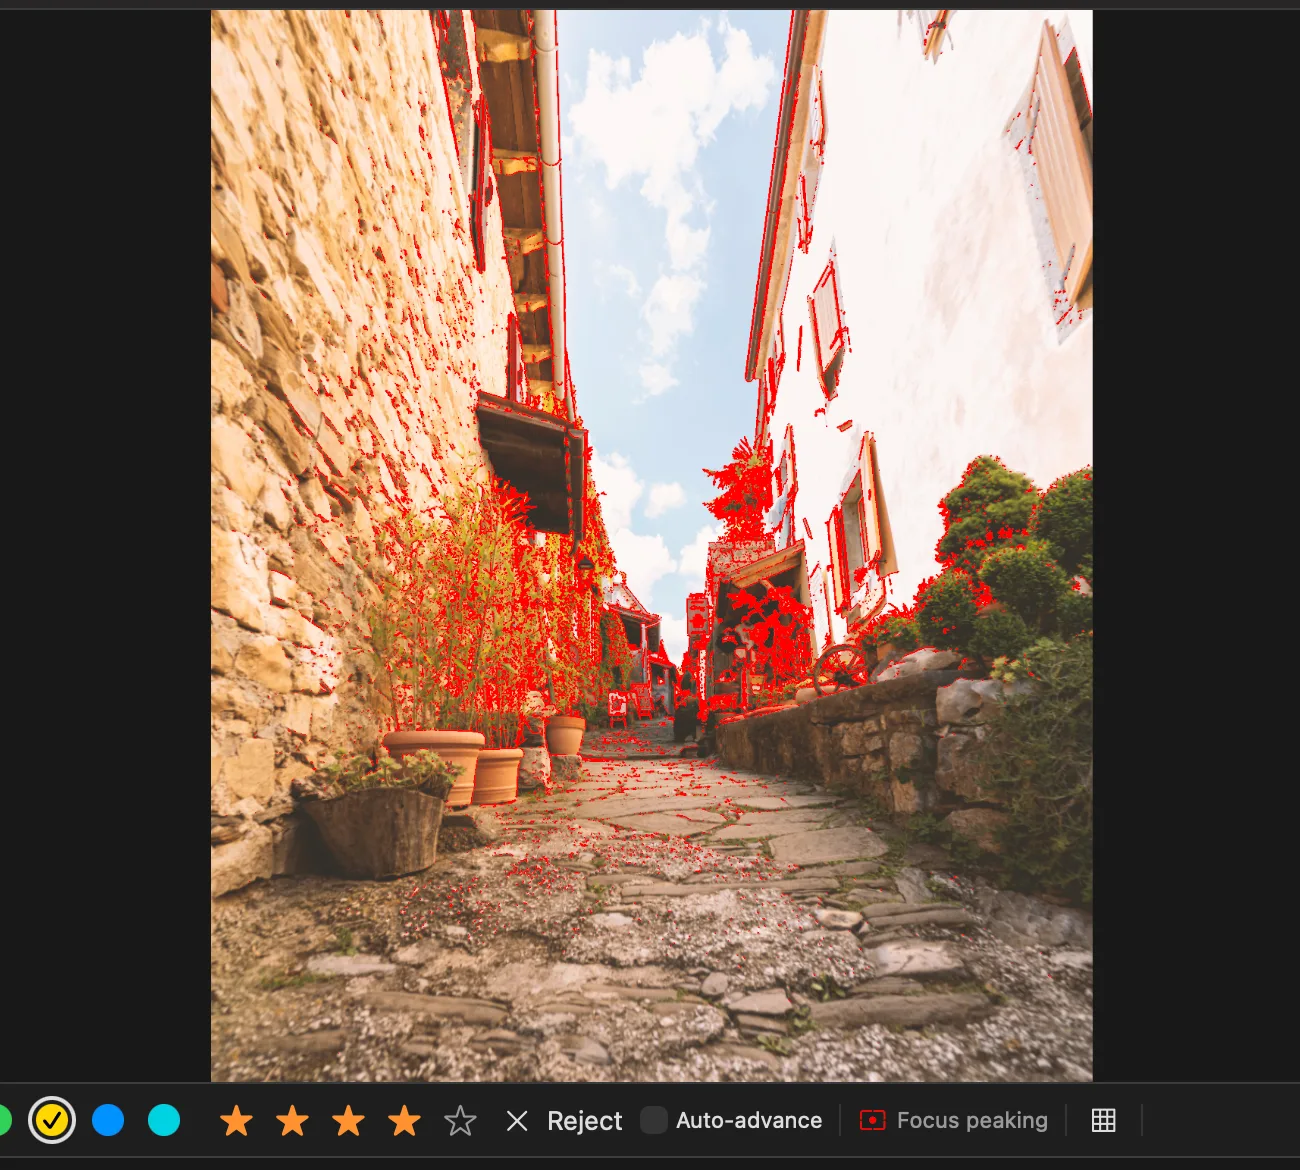Viewport: 1300px width, 1170px height.
Task: Set rating to four stars
Action: (404, 1121)
